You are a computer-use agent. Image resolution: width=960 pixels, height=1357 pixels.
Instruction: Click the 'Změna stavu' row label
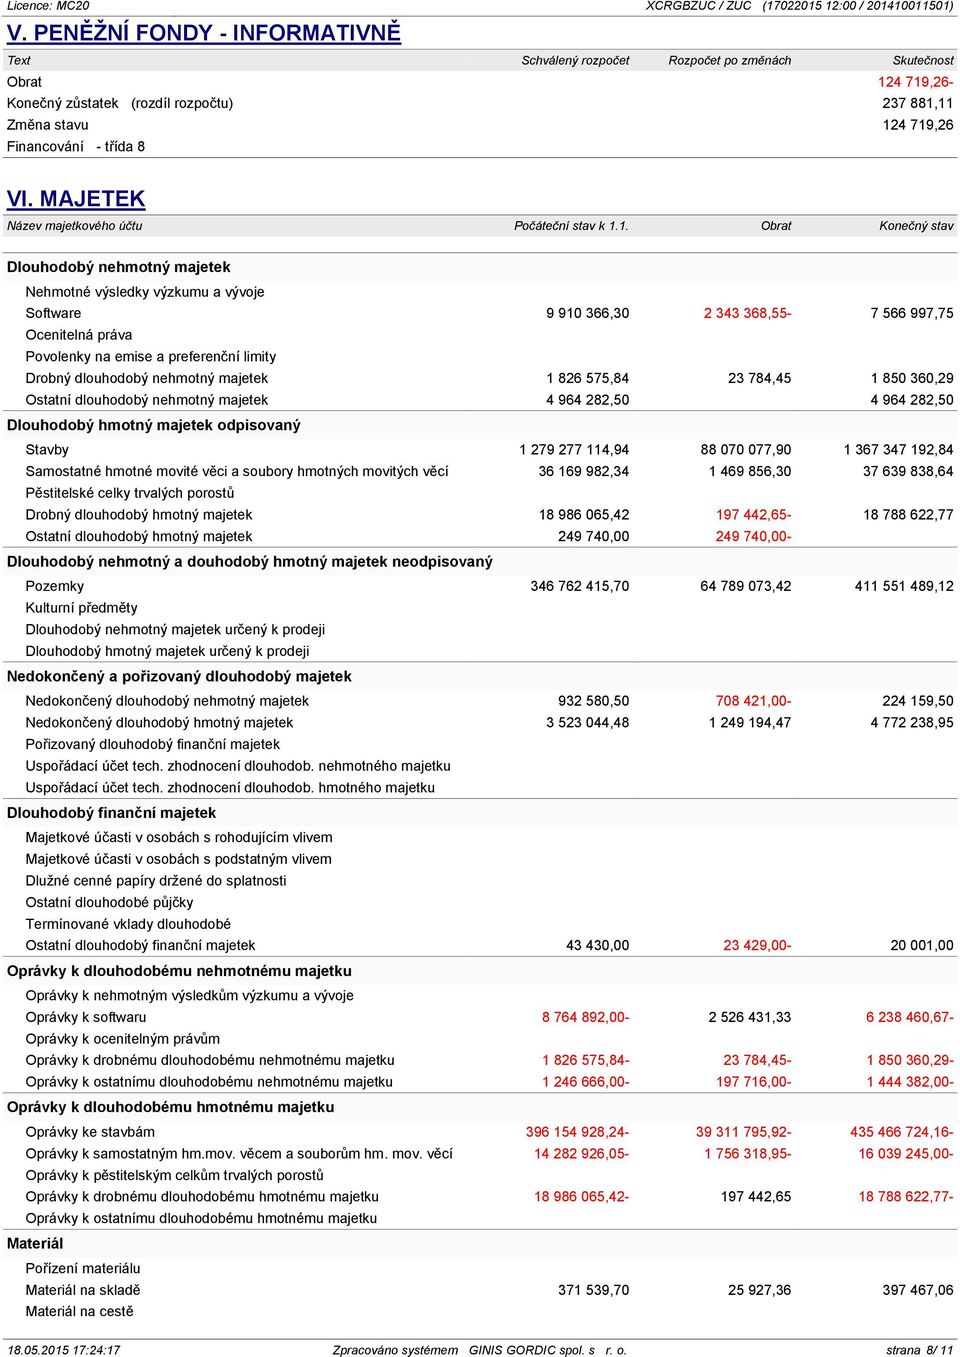(47, 125)
